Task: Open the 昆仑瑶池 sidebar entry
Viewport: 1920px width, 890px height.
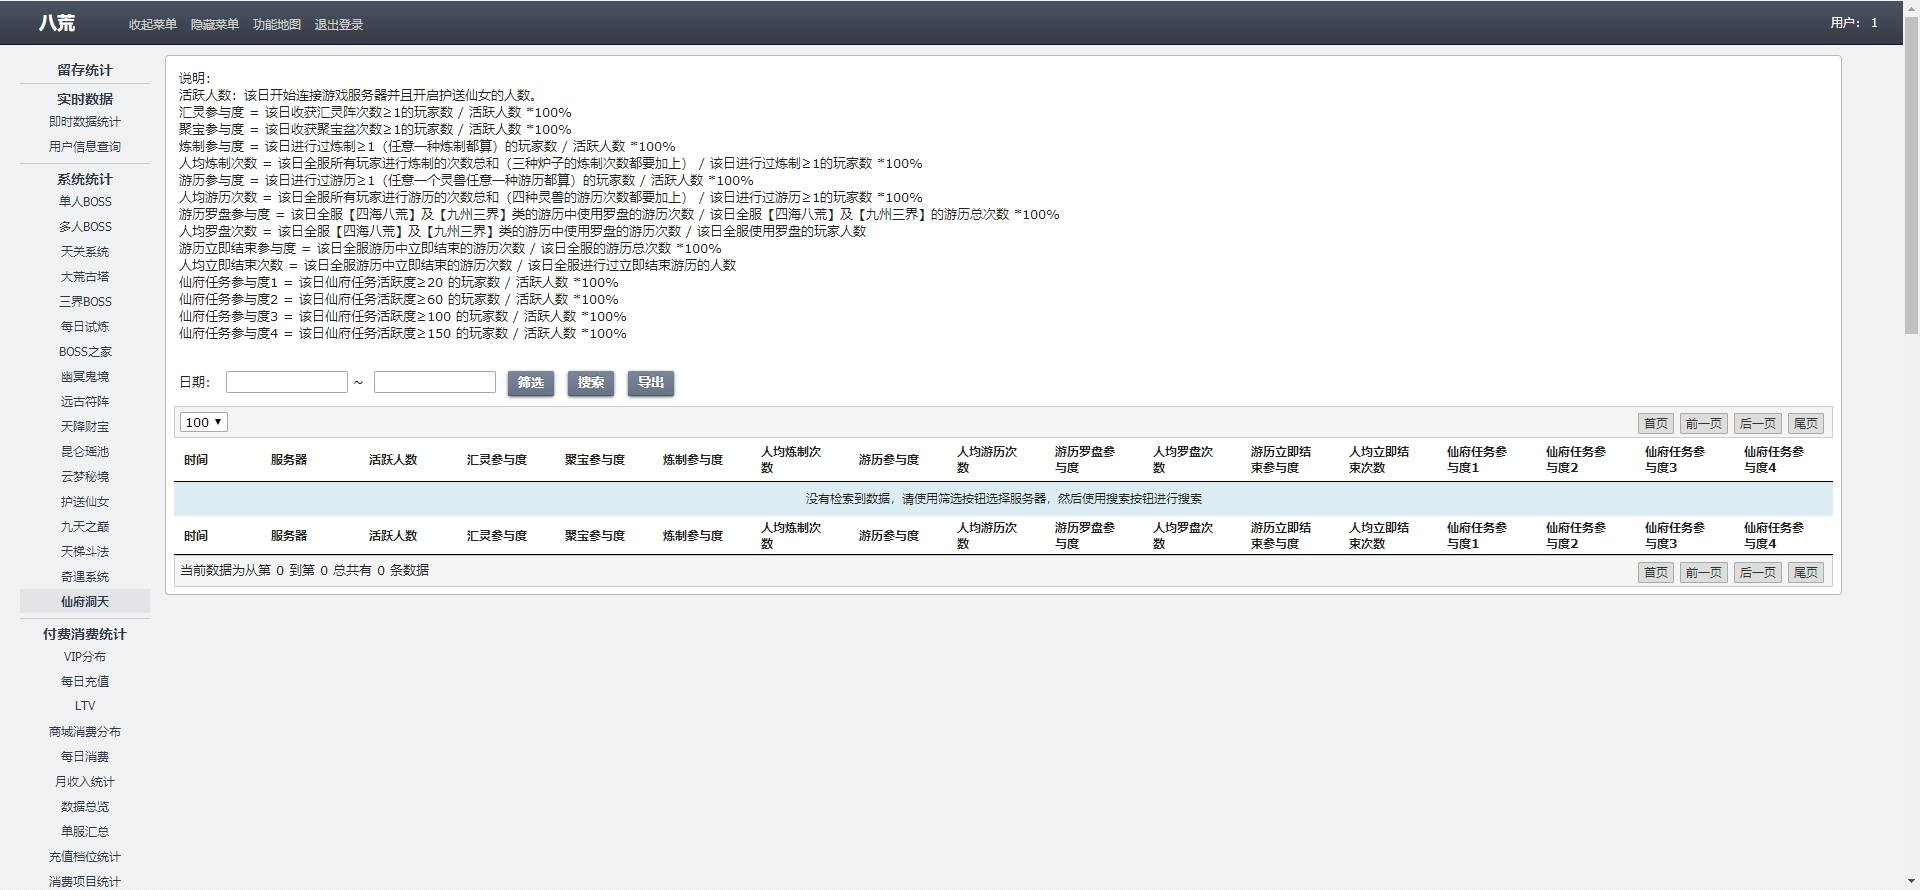Action: pyautogui.click(x=85, y=452)
